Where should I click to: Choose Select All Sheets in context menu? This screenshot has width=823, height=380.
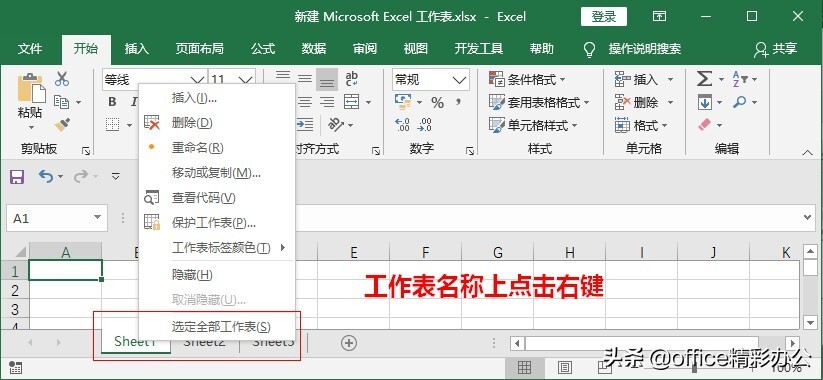(x=216, y=327)
